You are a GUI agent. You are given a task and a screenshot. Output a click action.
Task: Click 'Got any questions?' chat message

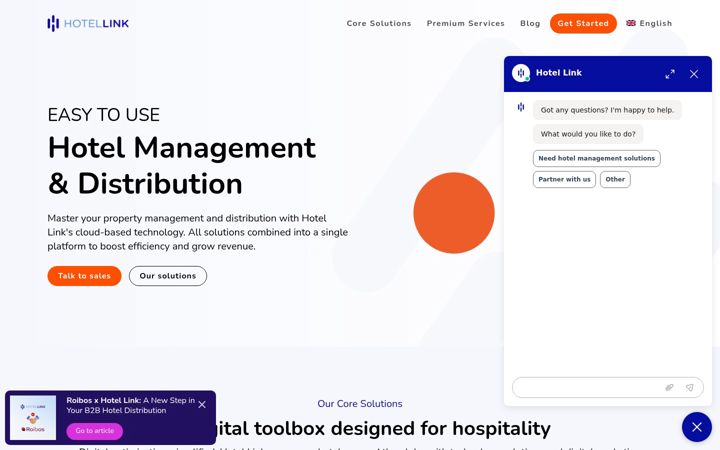click(x=607, y=110)
